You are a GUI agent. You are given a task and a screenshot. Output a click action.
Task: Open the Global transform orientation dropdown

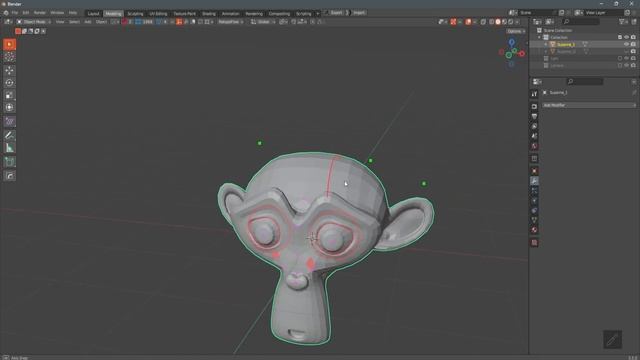click(x=263, y=22)
